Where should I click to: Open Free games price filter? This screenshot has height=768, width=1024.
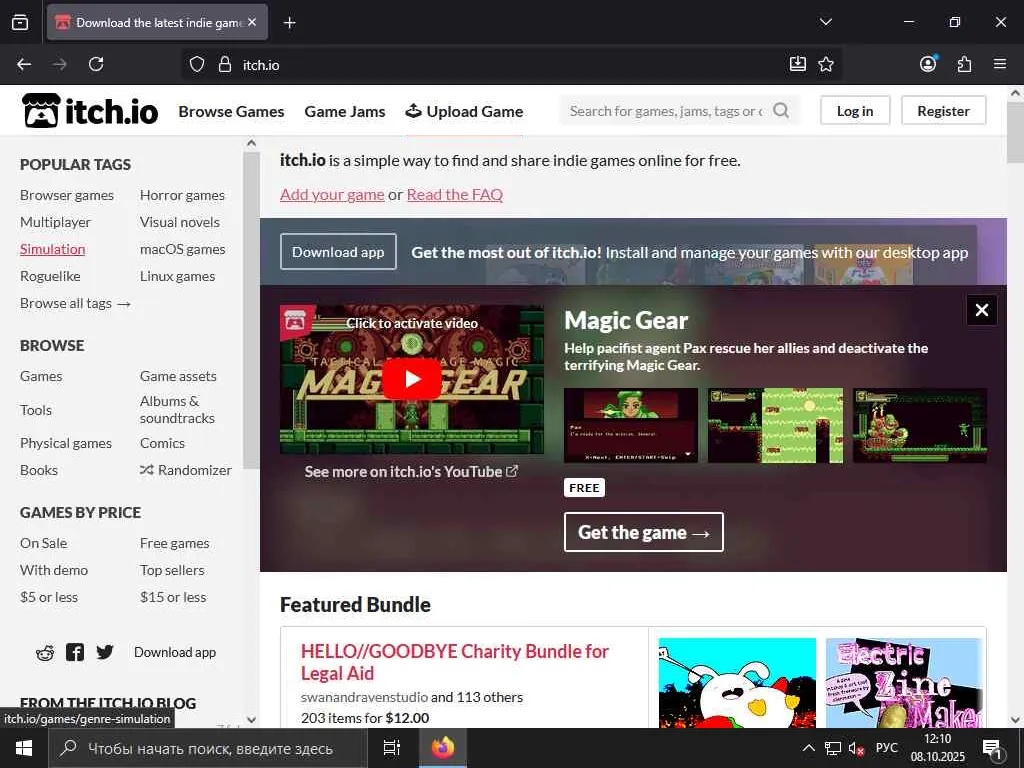click(174, 543)
